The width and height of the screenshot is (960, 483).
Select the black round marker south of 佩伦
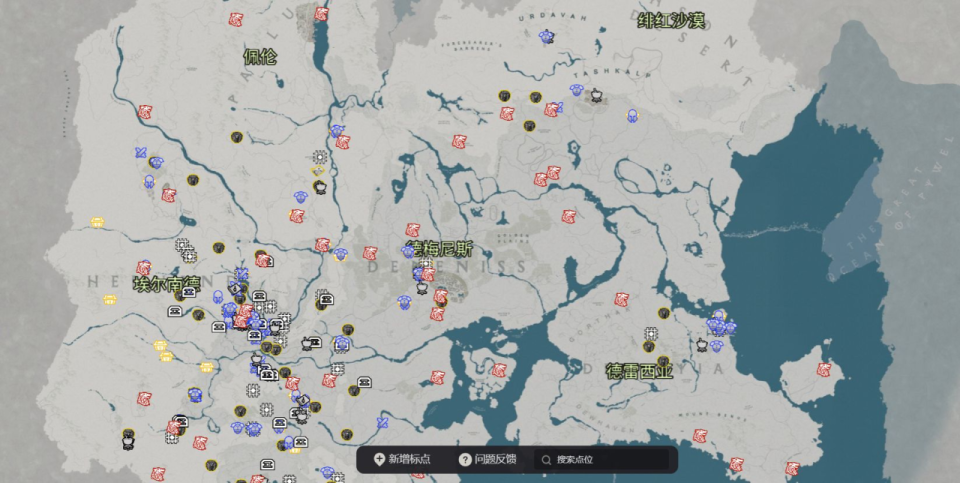[x=237, y=137]
